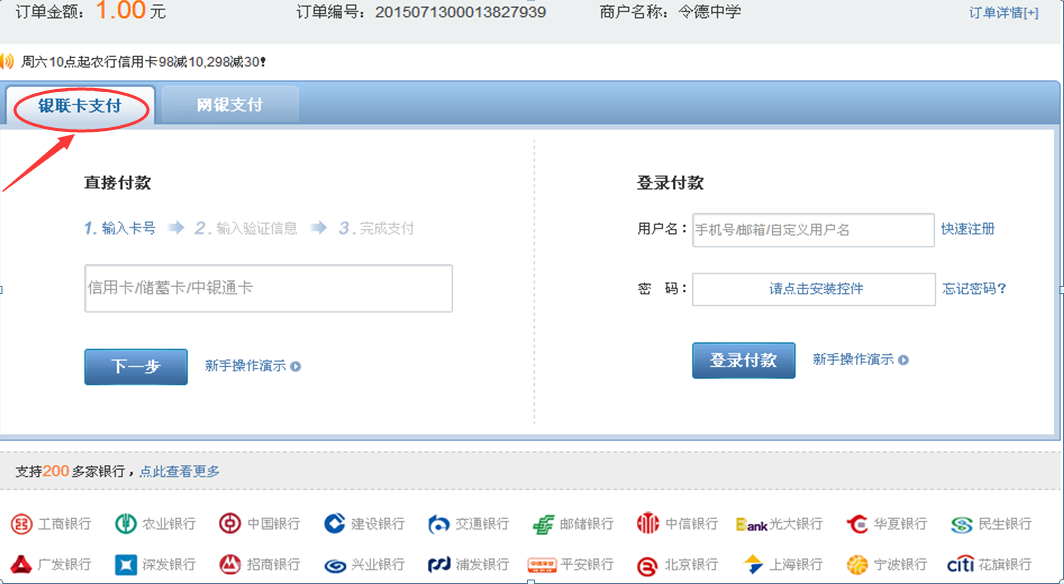
Task: Focus the card number input field
Action: [269, 288]
